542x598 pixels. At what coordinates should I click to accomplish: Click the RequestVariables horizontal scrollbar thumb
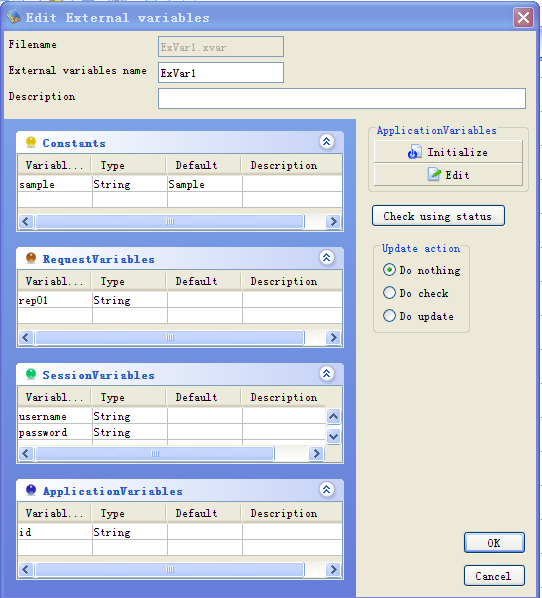170,338
